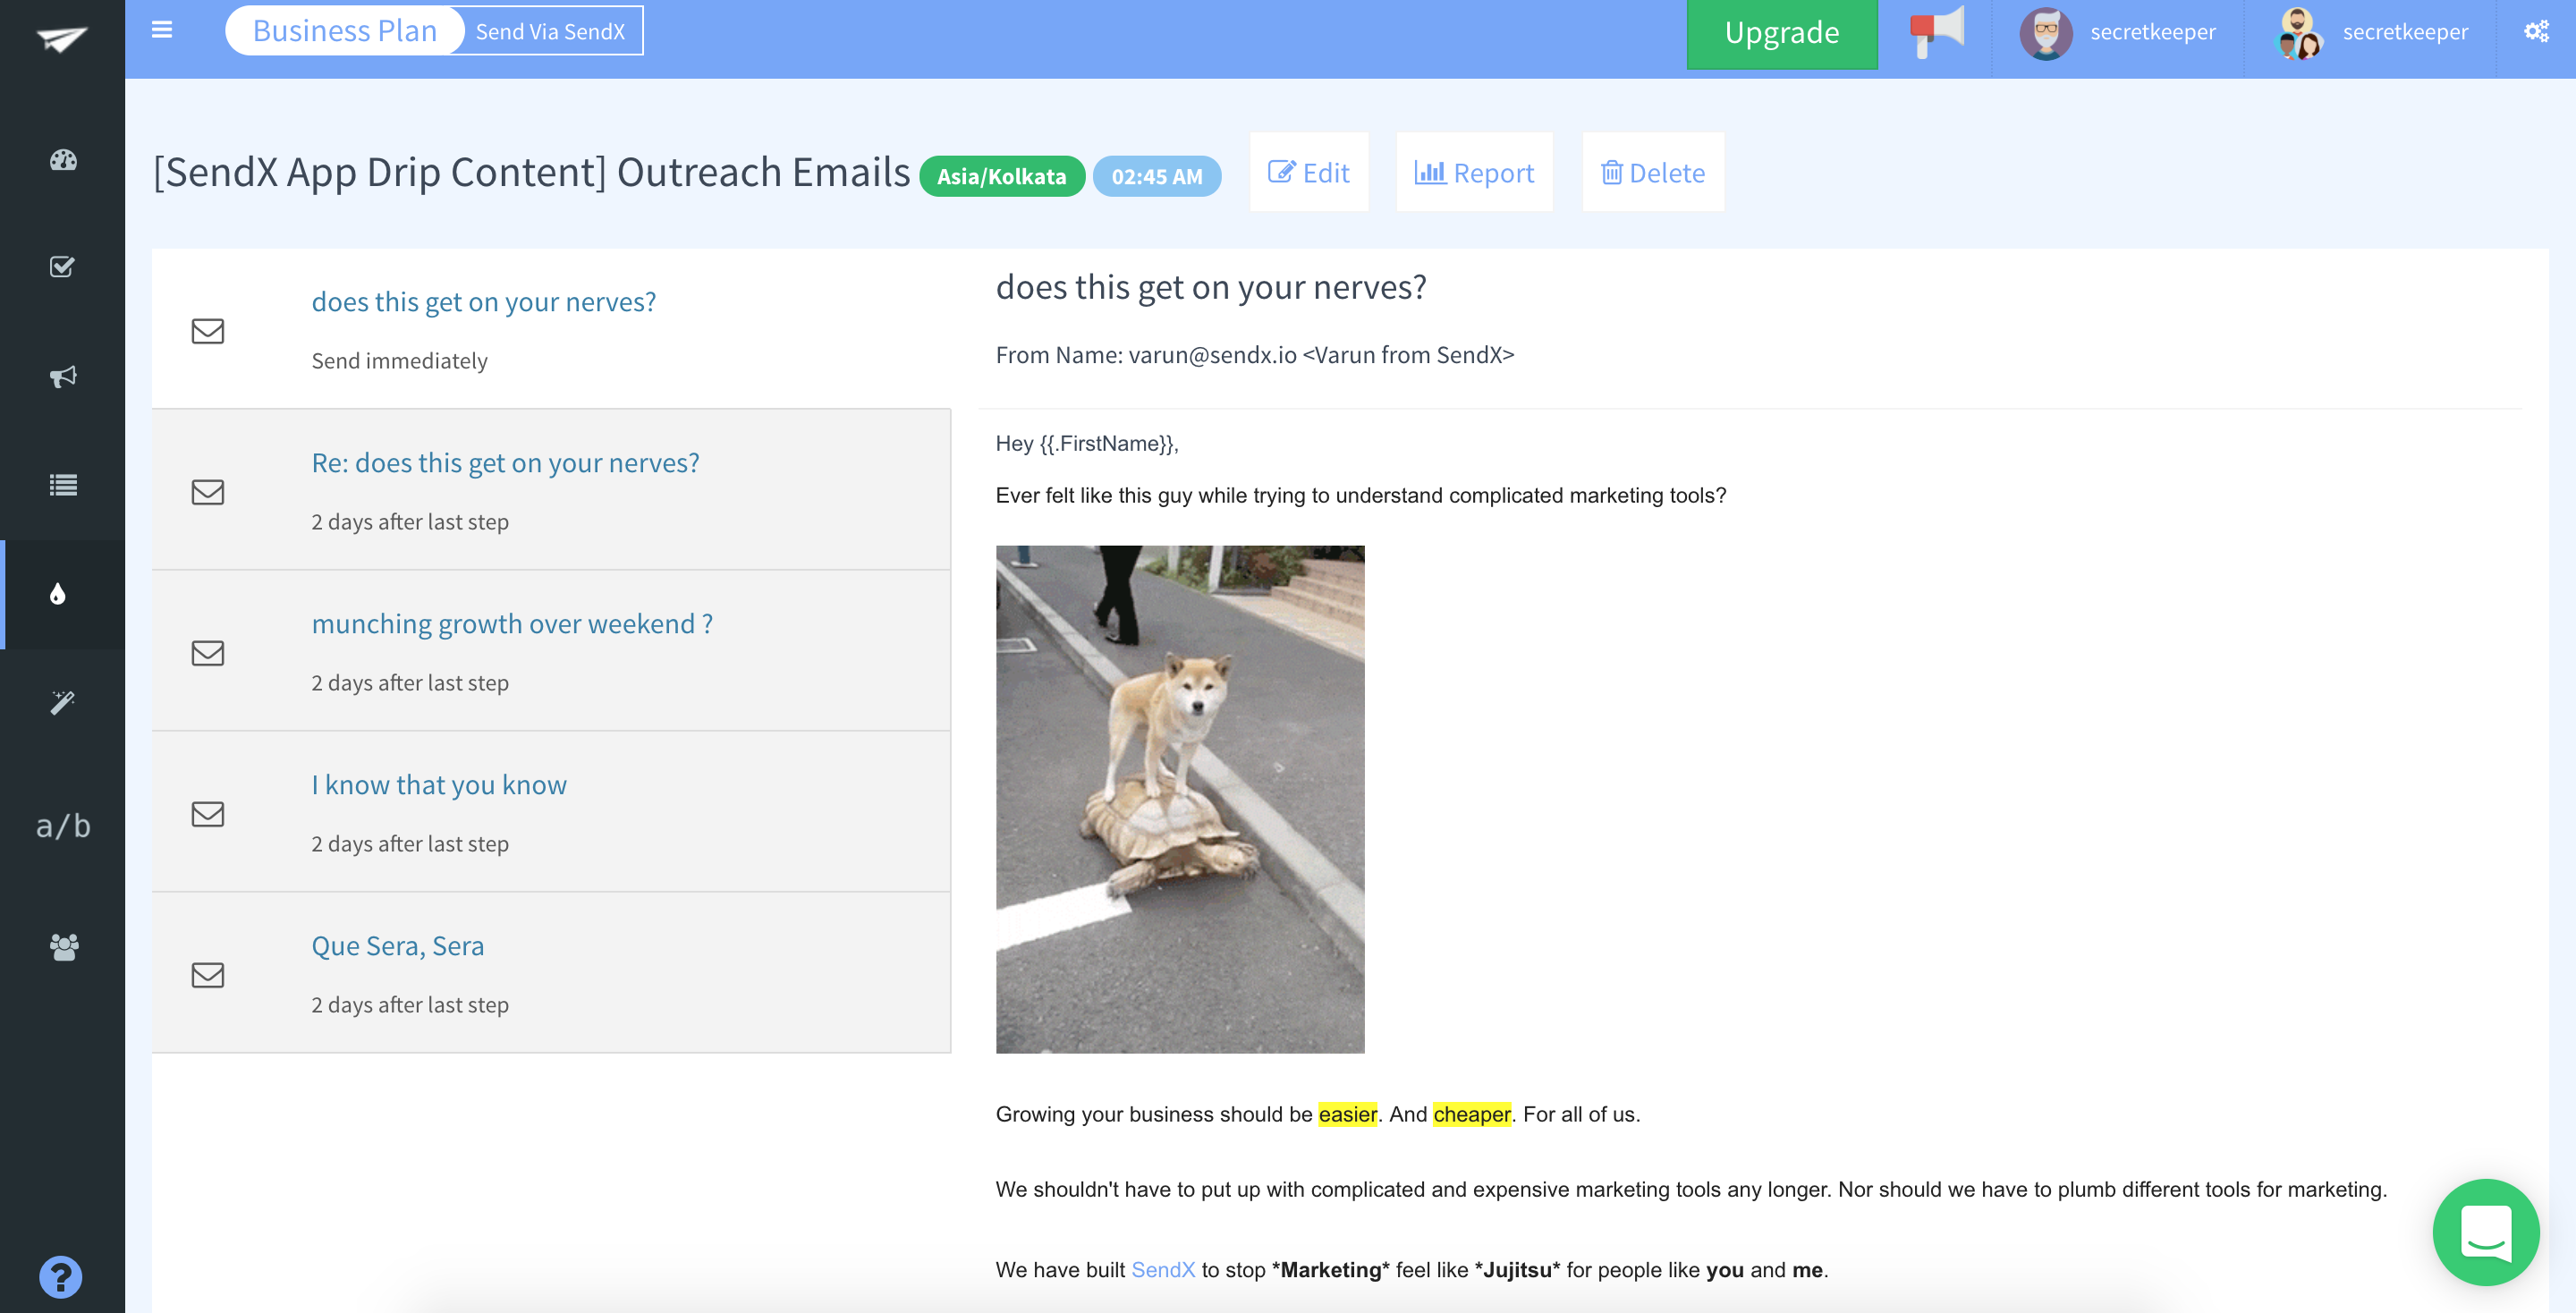This screenshot has width=2576, height=1313.
Task: Click envelope icon for 'Que Sera, Sera'
Action: 208,975
